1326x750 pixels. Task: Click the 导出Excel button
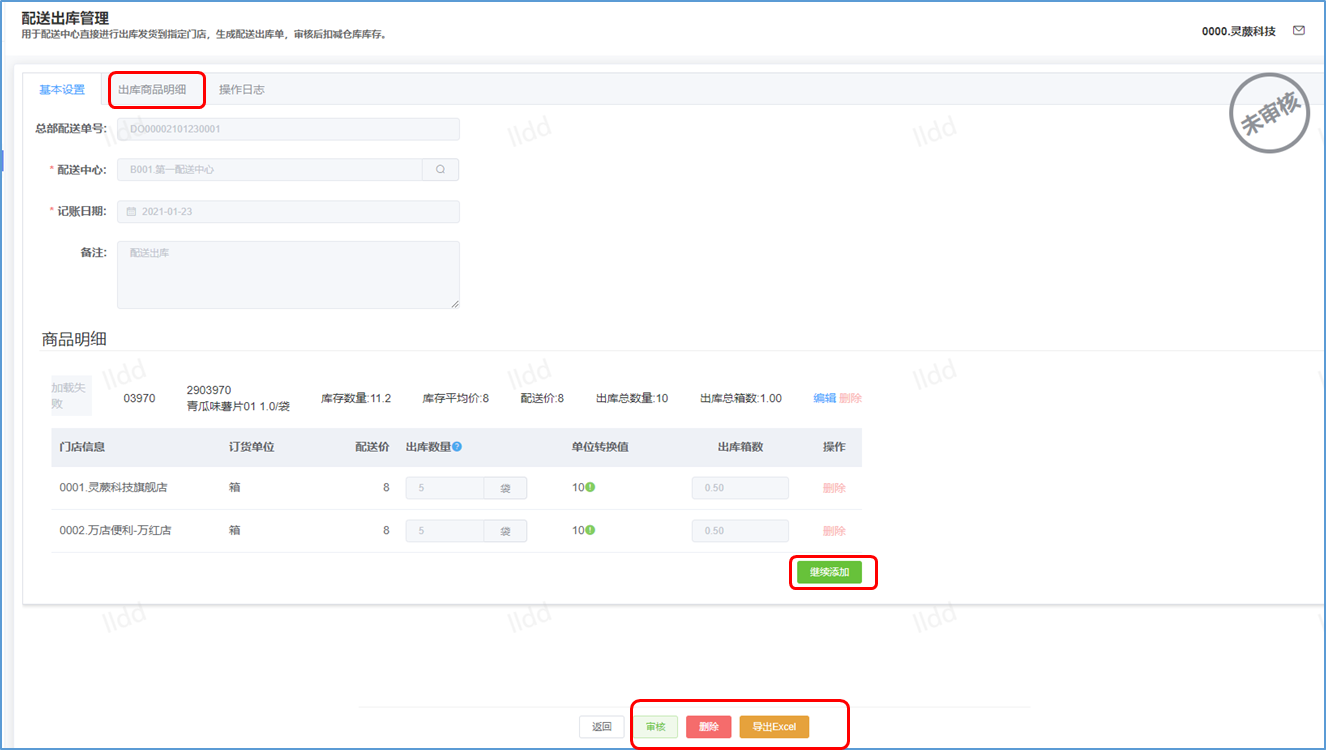click(x=774, y=727)
